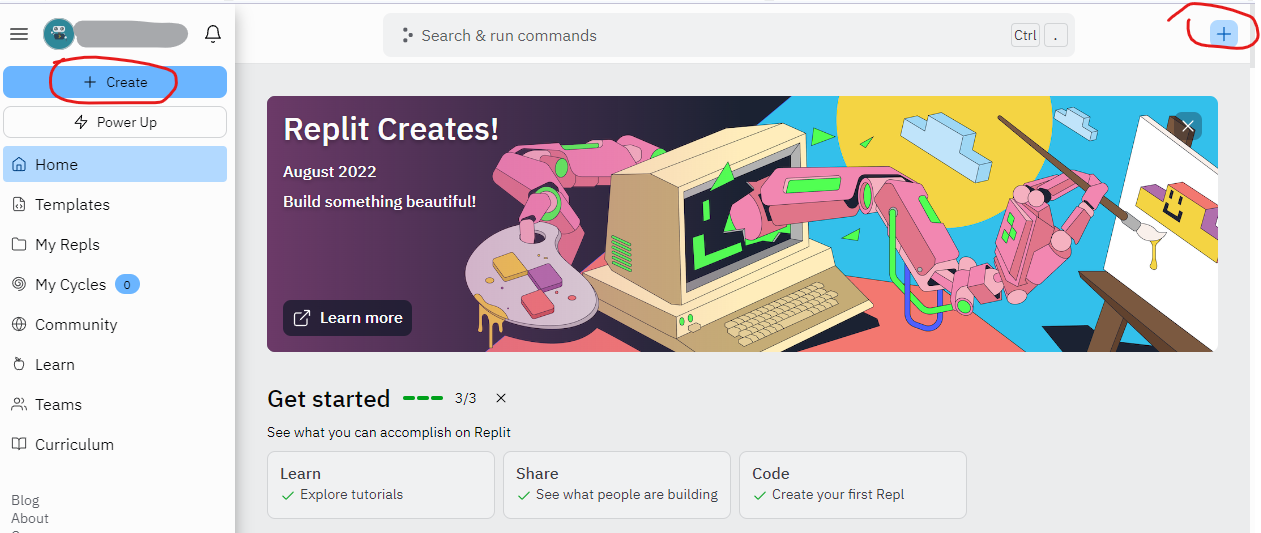Open the About link
This screenshot has width=1261, height=533.
tap(30, 518)
